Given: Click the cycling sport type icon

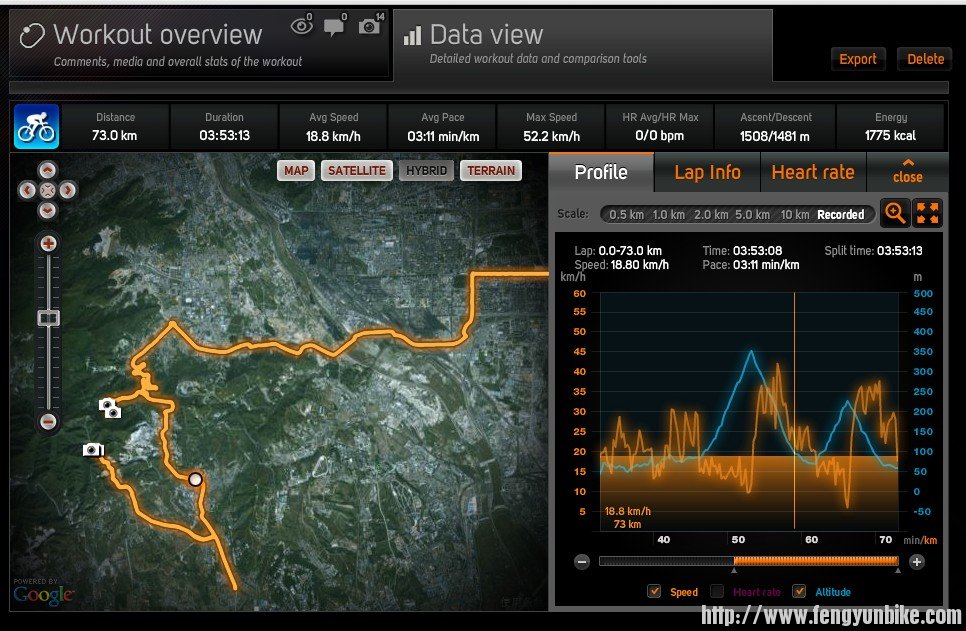Looking at the screenshot, I should tap(36, 127).
